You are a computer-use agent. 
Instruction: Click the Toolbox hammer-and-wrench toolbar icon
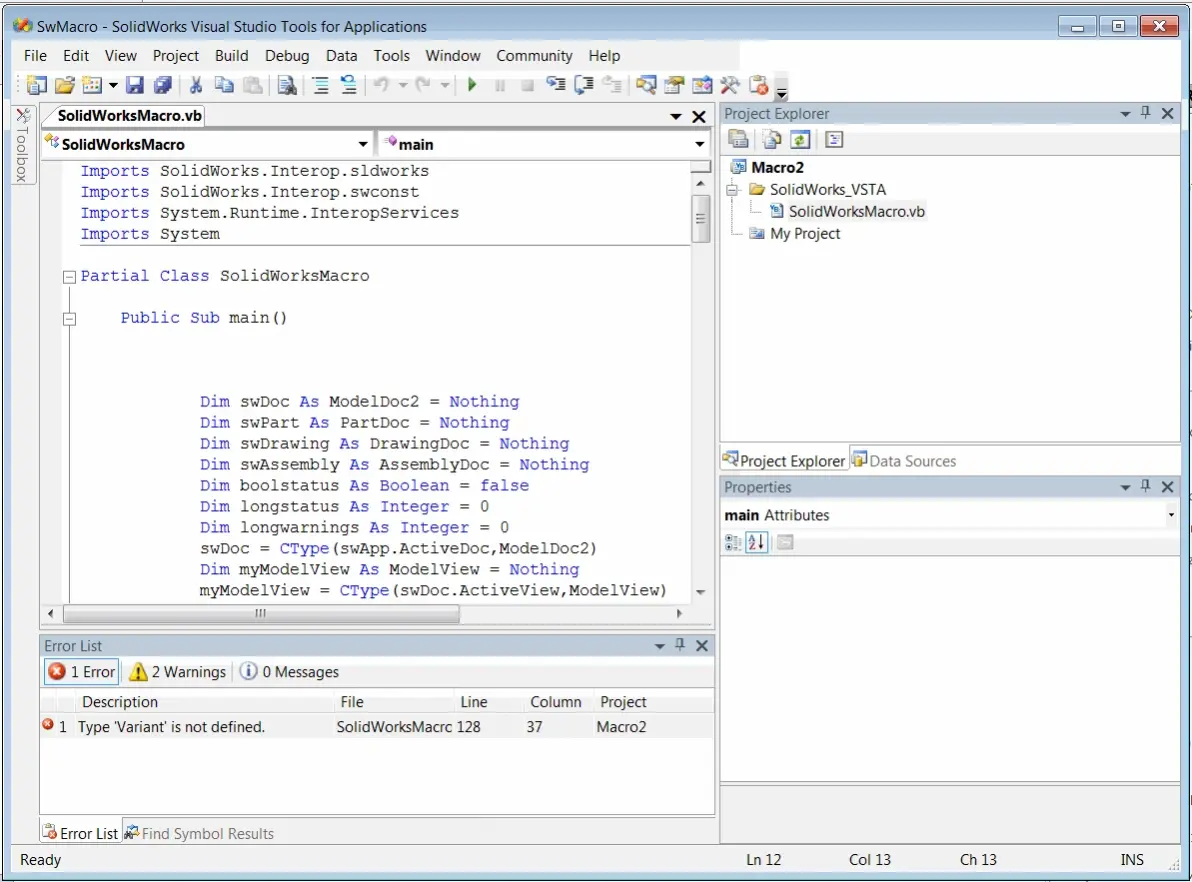[x=730, y=85]
